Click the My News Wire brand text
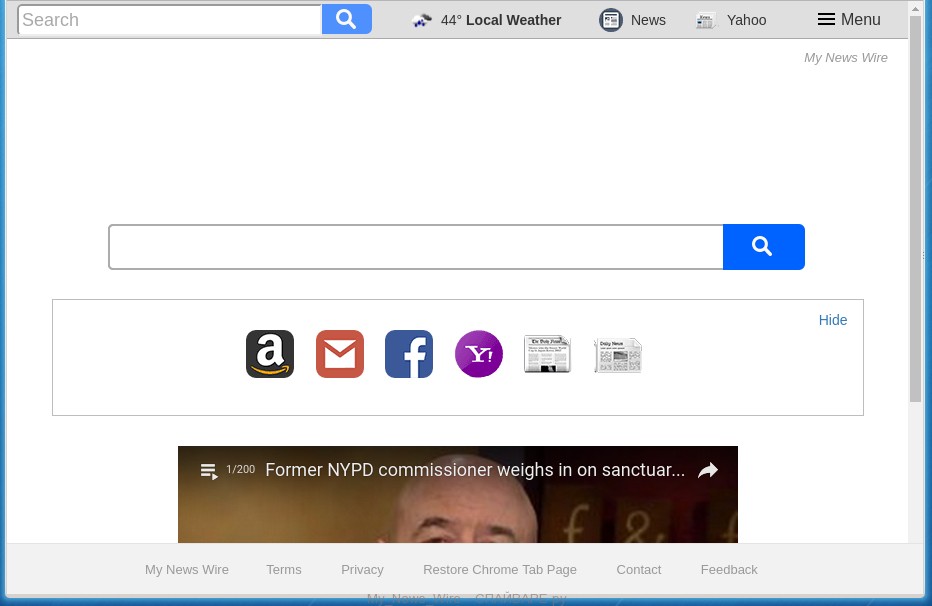The height and width of the screenshot is (606, 932). (x=845, y=58)
